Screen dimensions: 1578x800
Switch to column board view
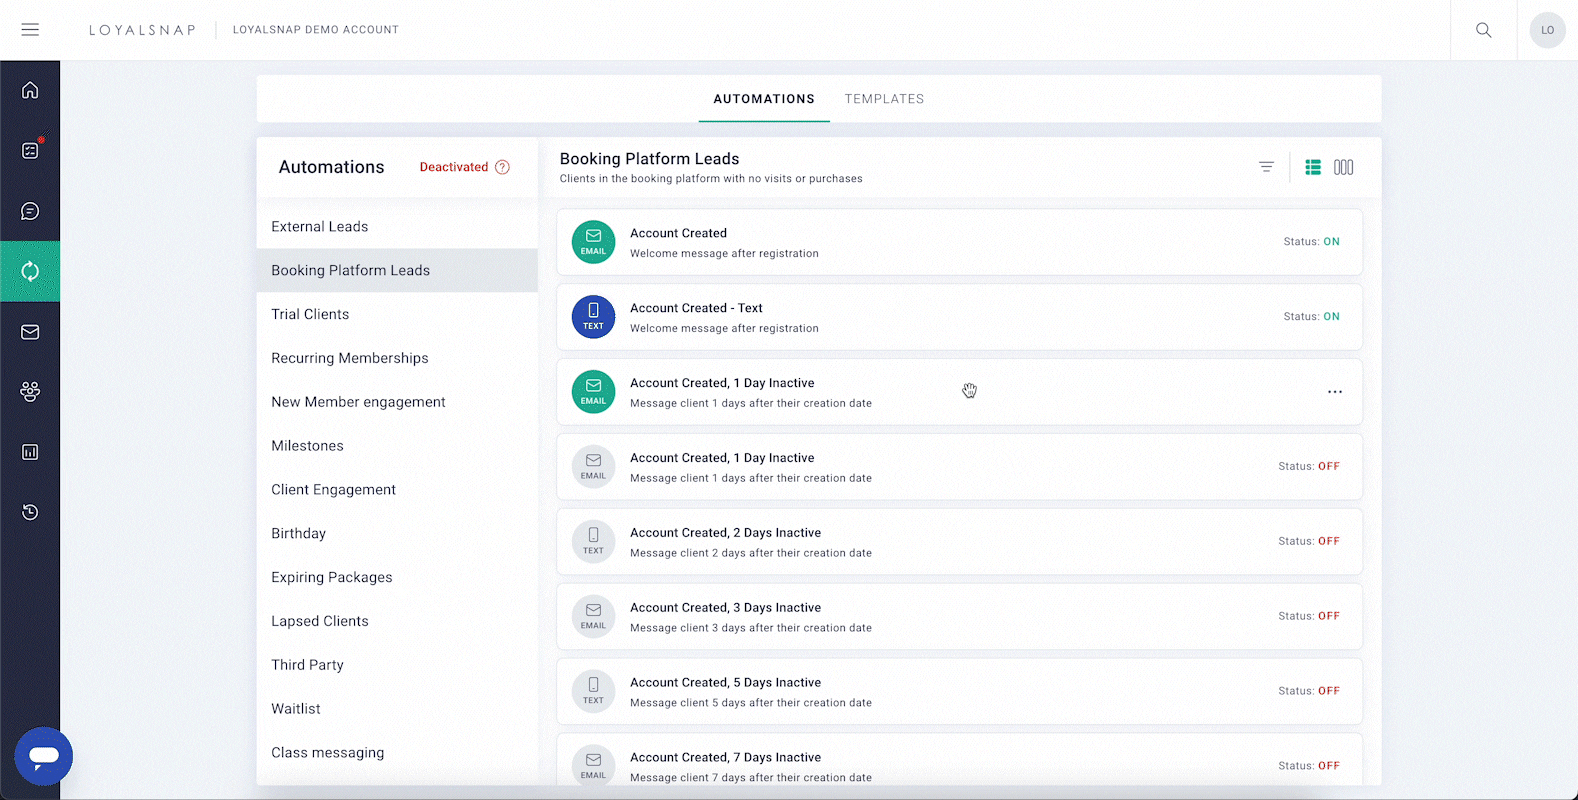[1343, 167]
